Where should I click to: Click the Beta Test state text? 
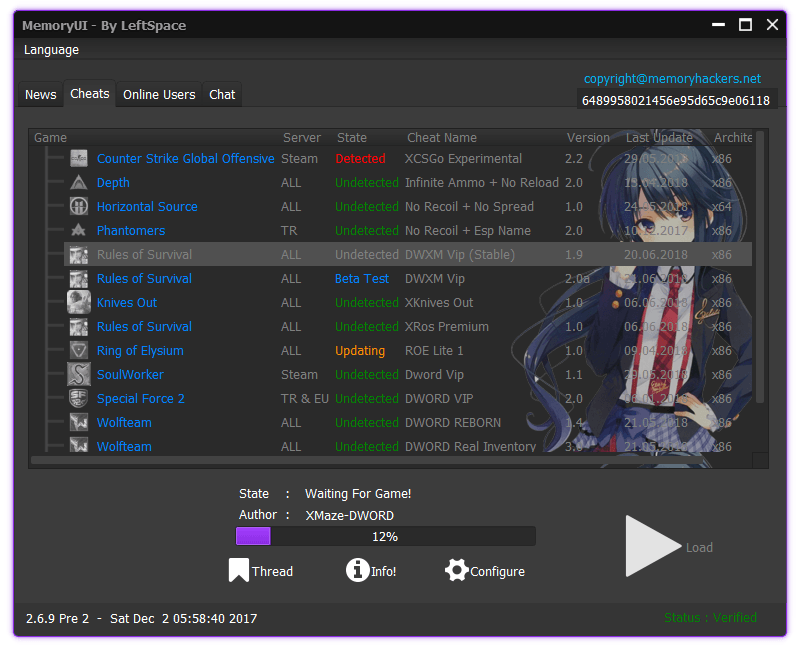(362, 278)
